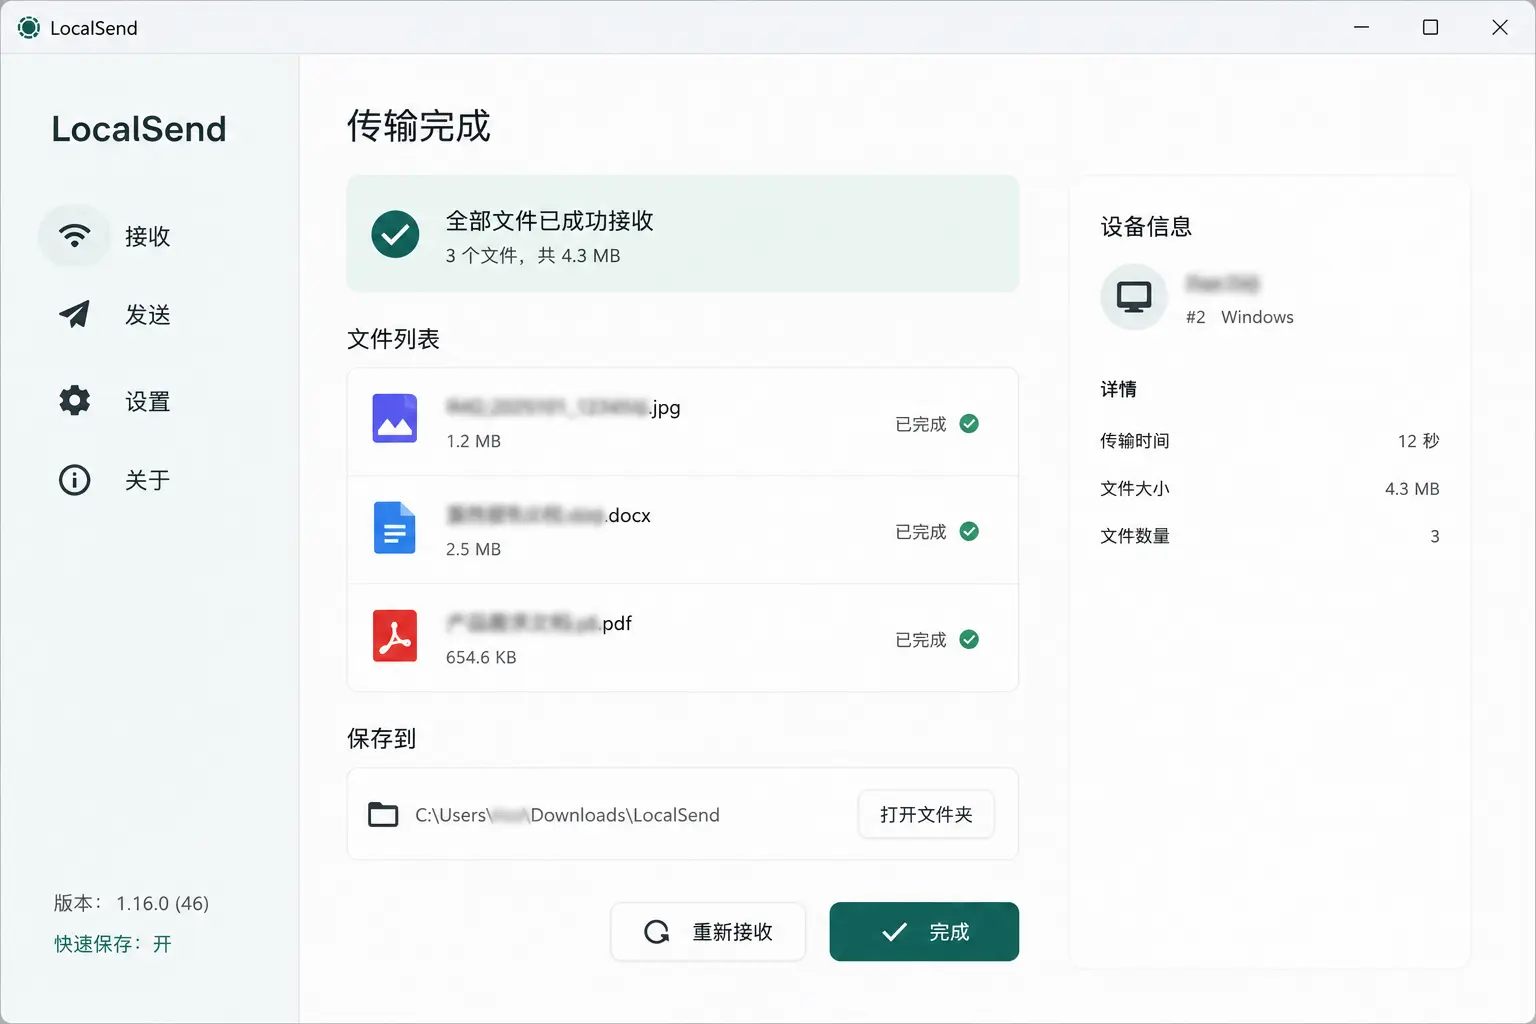Click 已完成 status of the jpg file
1536x1024 pixels.
(x=921, y=424)
